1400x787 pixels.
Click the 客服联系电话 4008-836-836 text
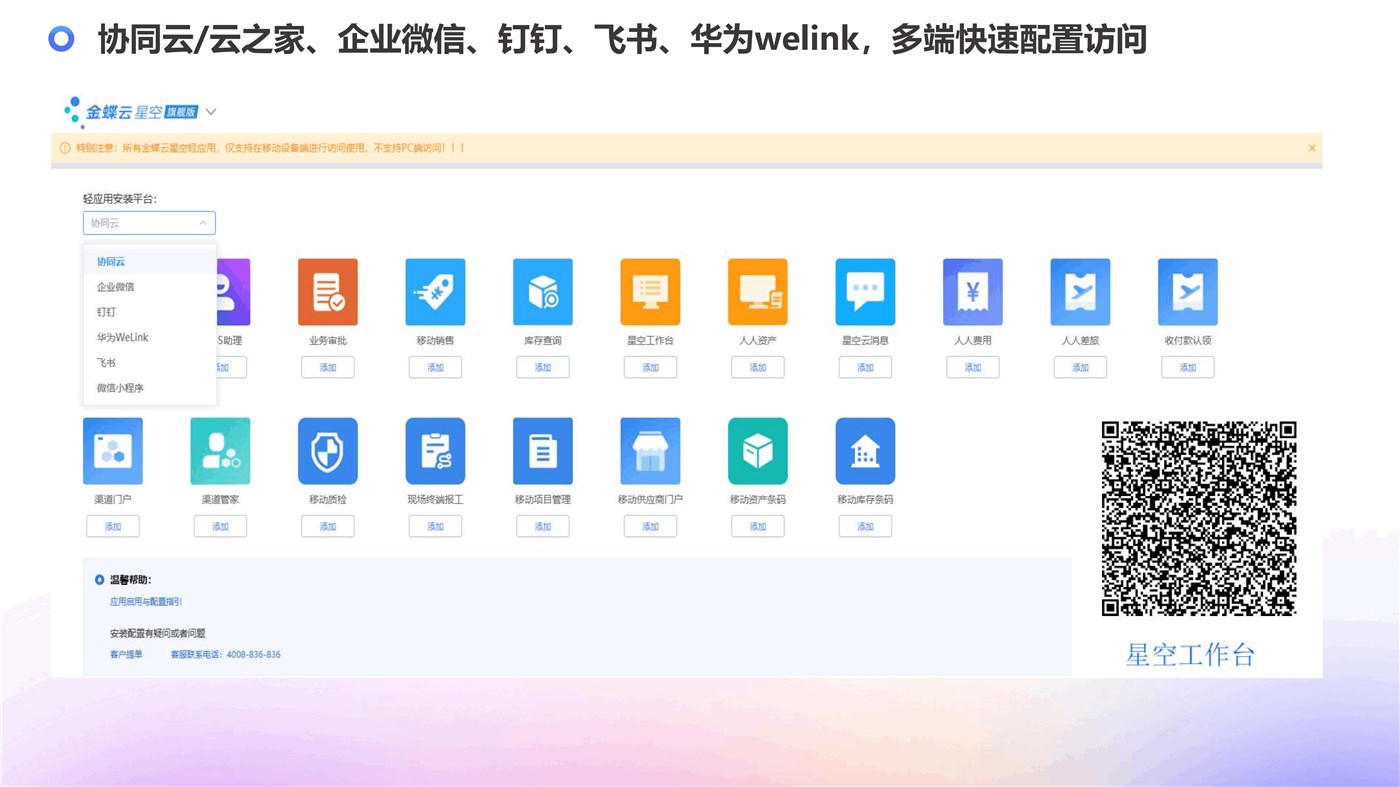pyautogui.click(x=225, y=655)
